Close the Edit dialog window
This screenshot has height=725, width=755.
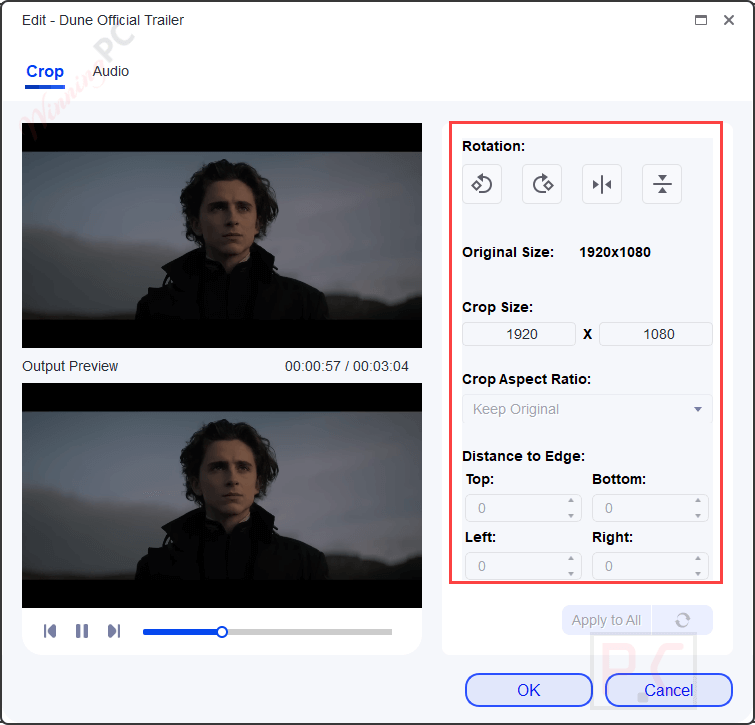[x=729, y=20]
